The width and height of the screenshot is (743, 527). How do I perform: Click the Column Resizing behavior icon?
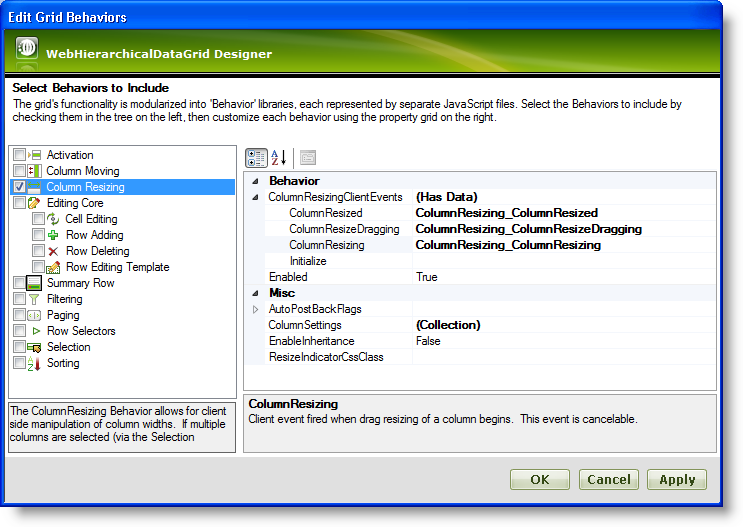pyautogui.click(x=34, y=187)
